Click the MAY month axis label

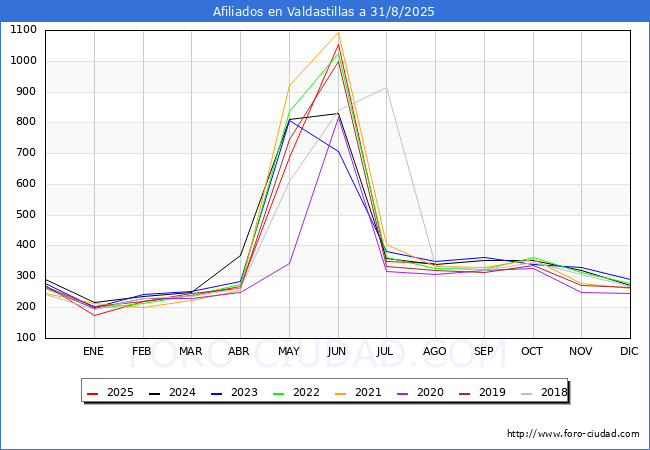[289, 351]
